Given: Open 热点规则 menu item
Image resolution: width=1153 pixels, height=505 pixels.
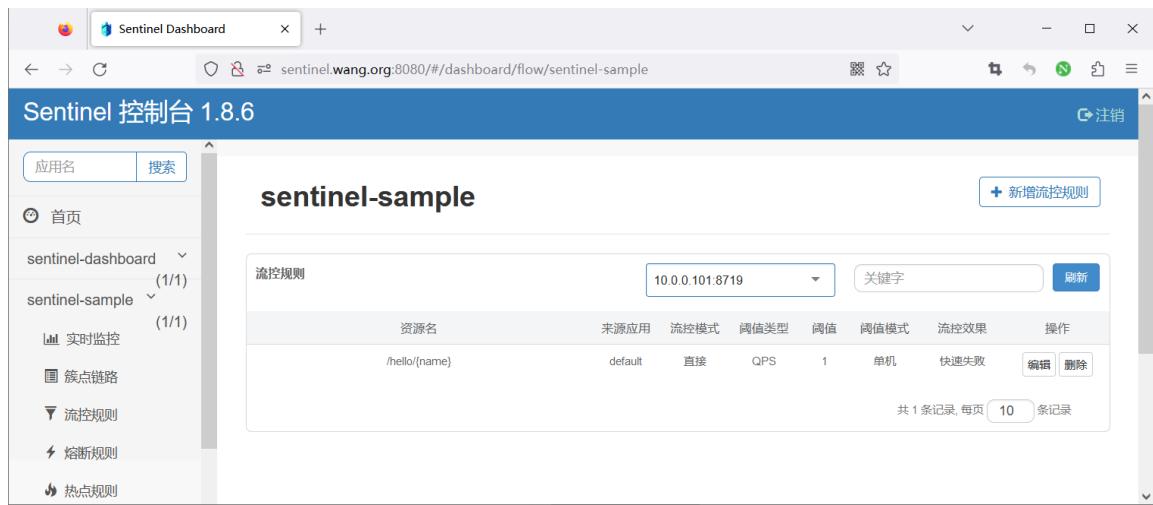Looking at the screenshot, I should pyautogui.click(x=91, y=491).
